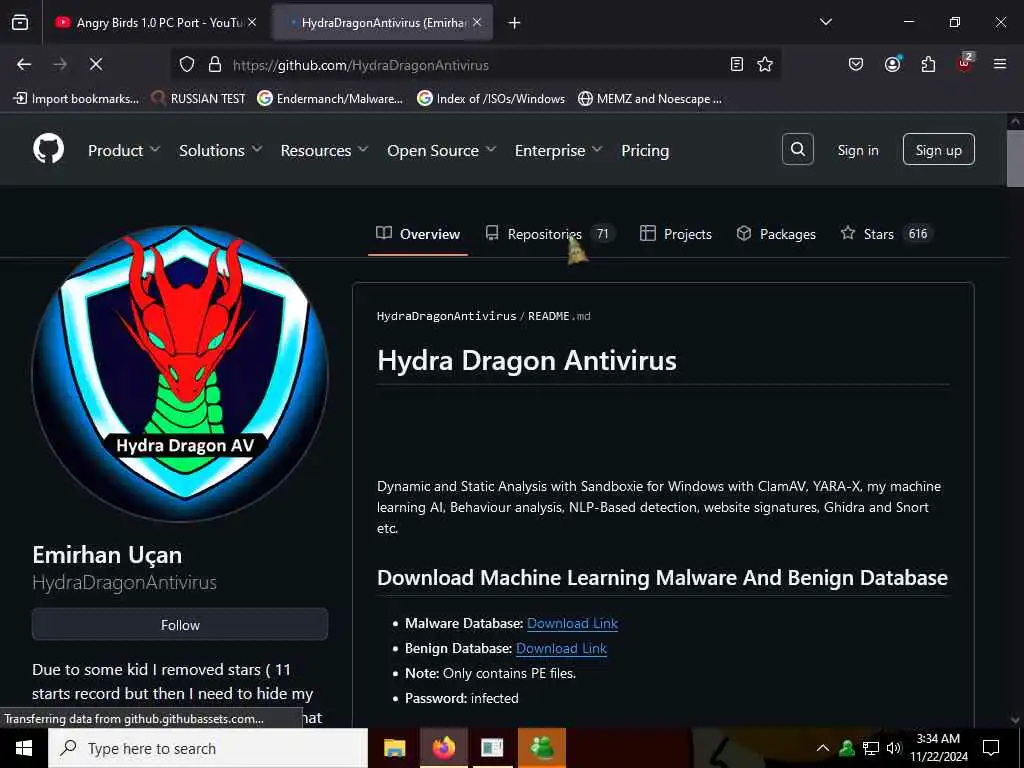Stop loading the page with X button
Screen dimensions: 1024x768
[95, 64]
